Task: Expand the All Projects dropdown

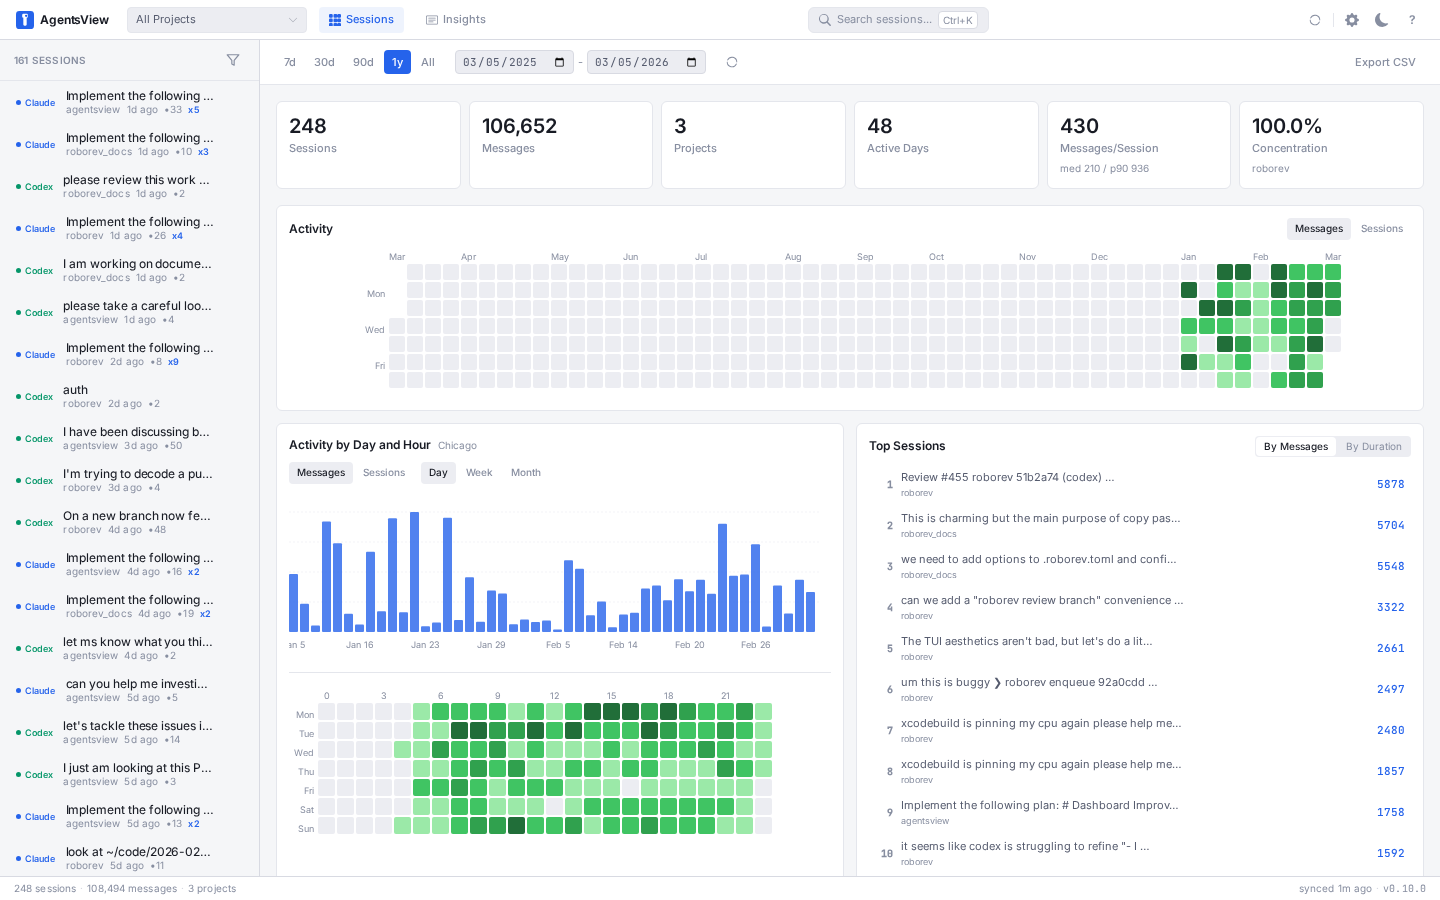Action: [x=217, y=20]
